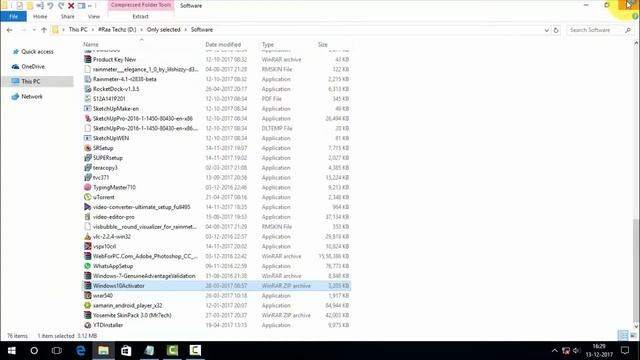Screen dimensions: 640x360
Task: Select the vlc-2.2.4-win32 cone icon
Action: coord(87,237)
